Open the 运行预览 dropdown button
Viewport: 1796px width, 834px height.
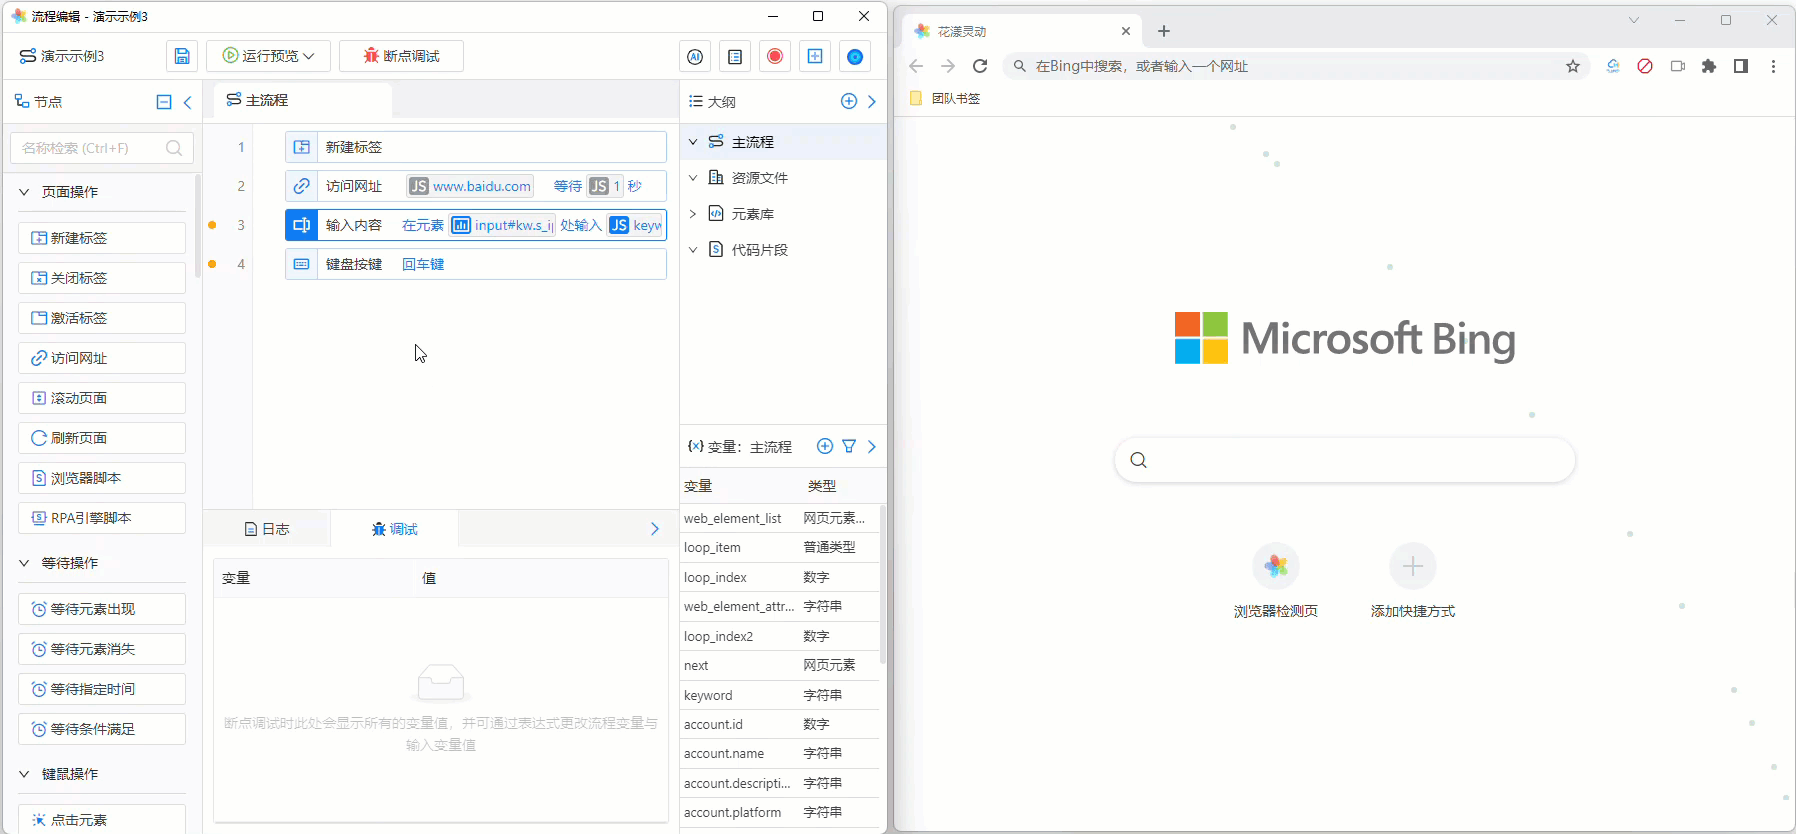click(269, 56)
